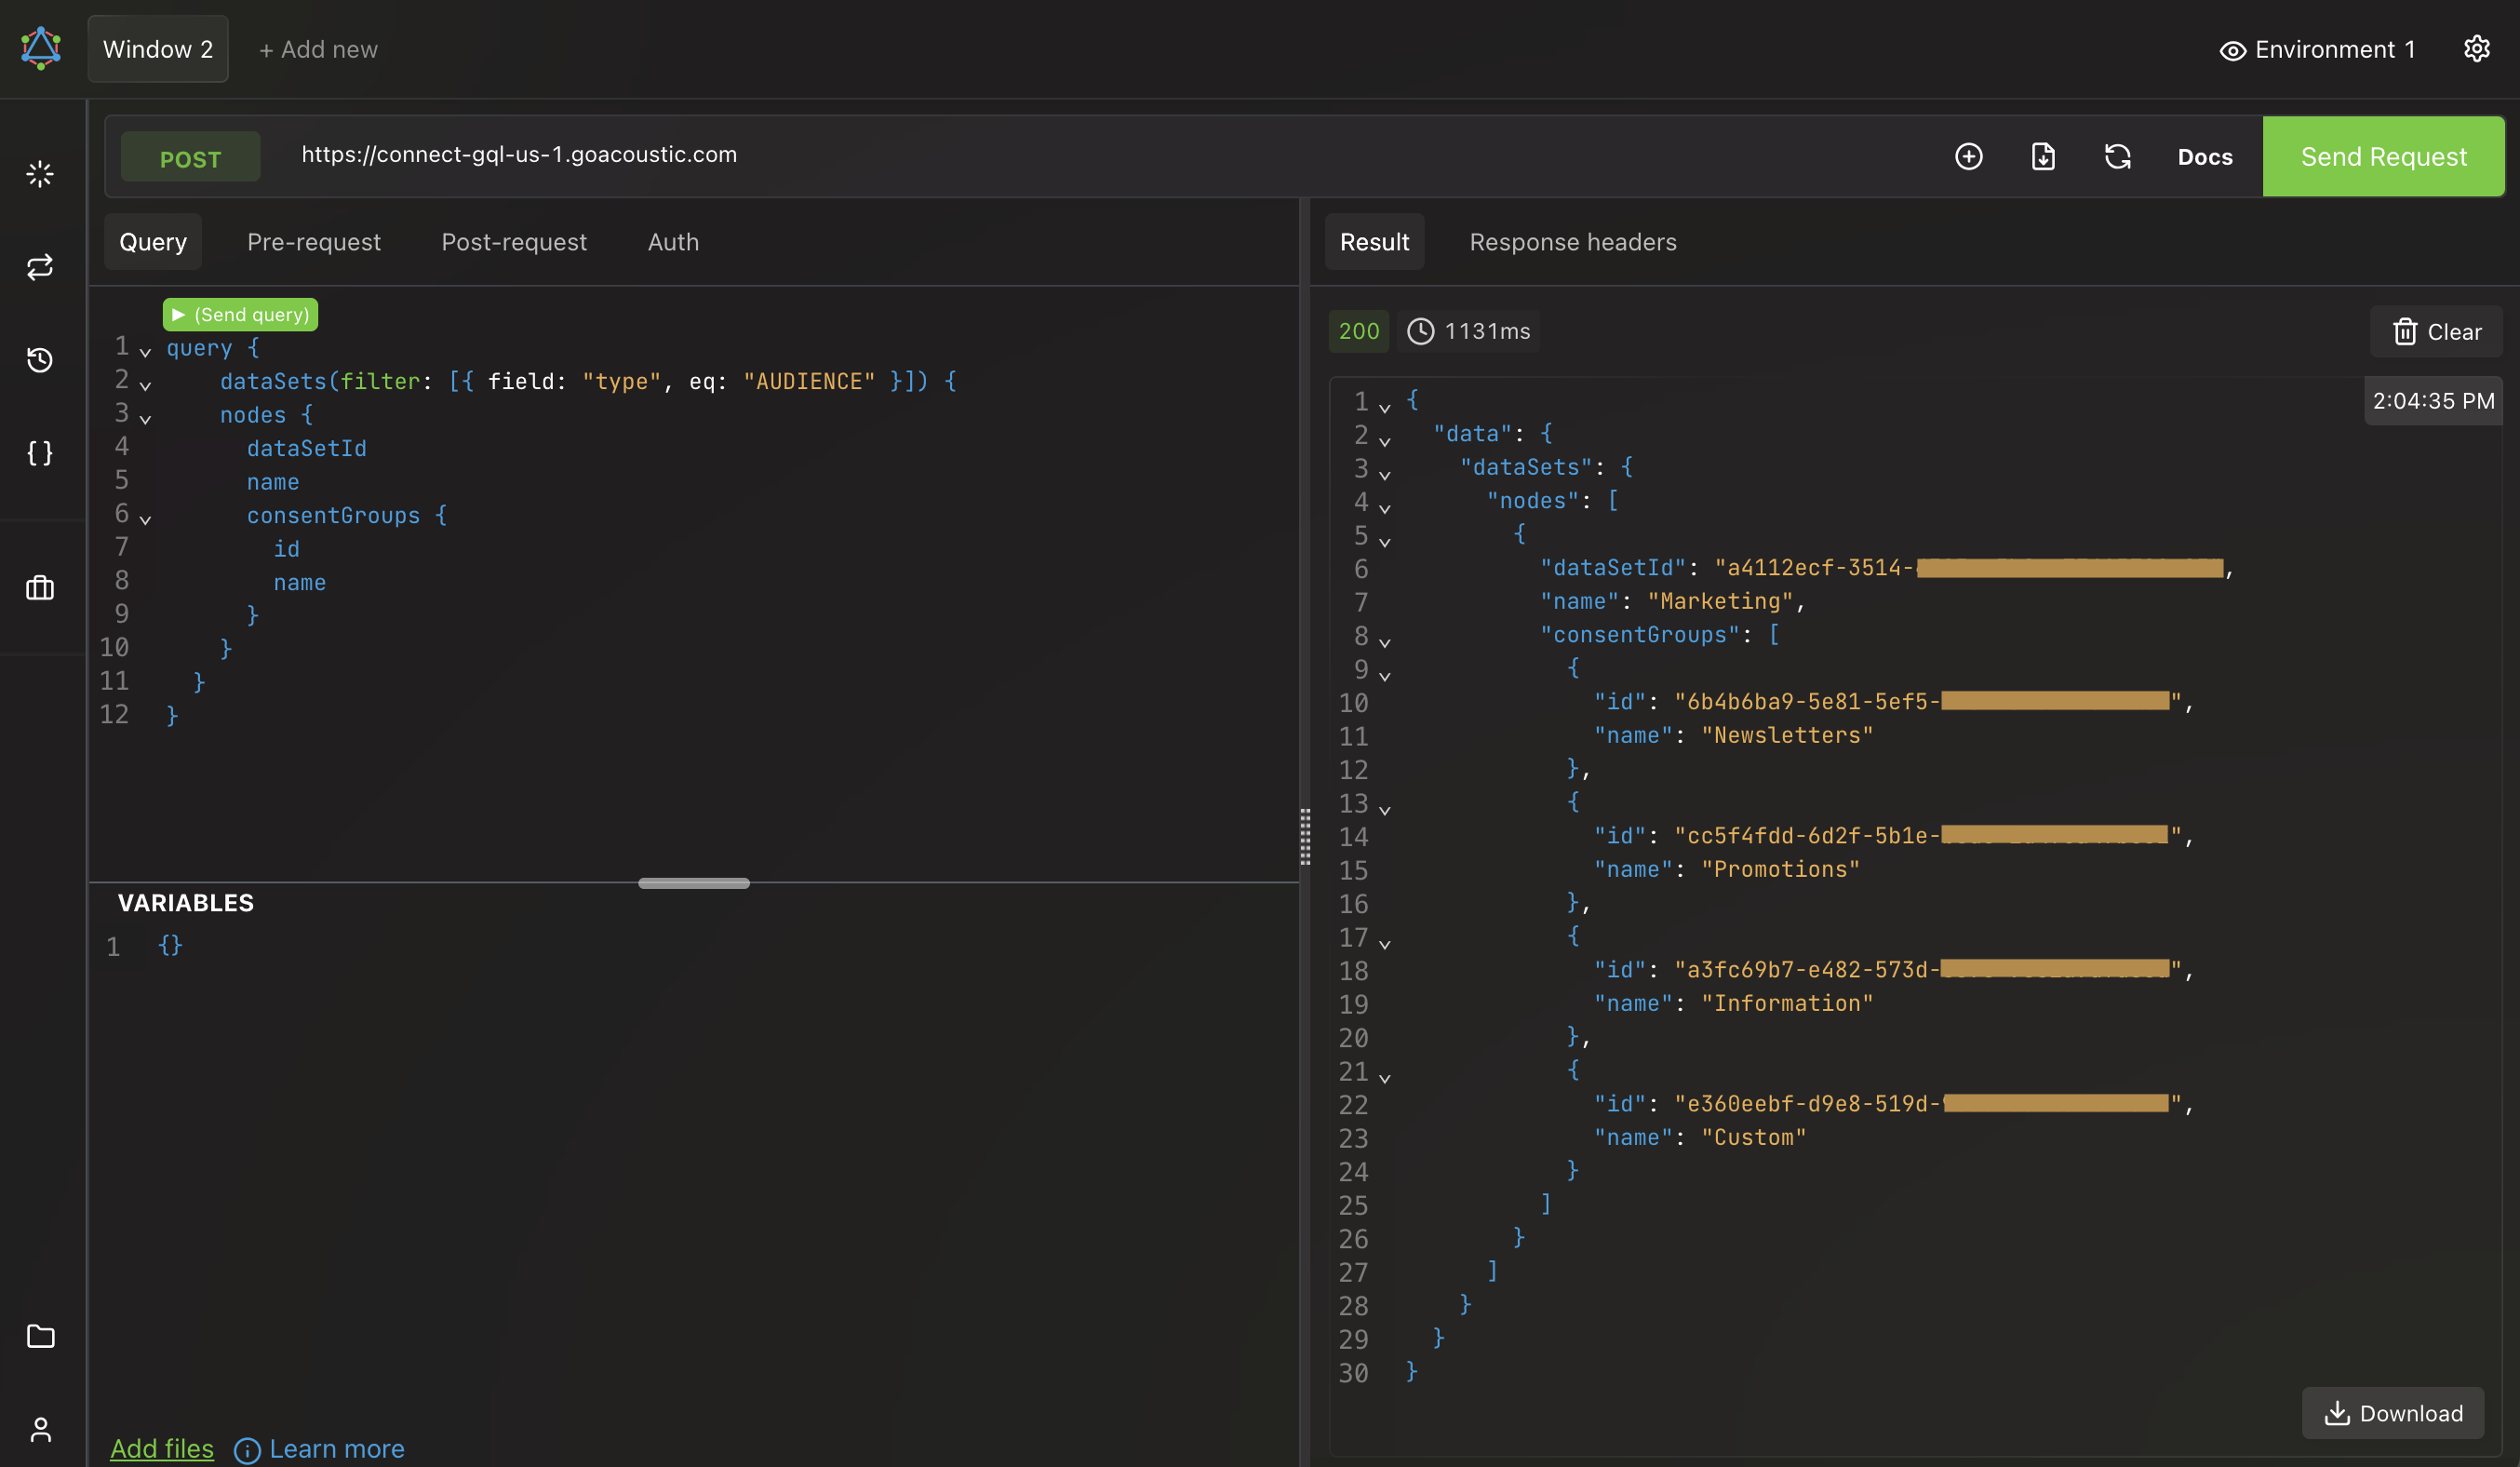This screenshot has width=2520, height=1467.
Task: Click the Add files link
Action: click(x=162, y=1449)
